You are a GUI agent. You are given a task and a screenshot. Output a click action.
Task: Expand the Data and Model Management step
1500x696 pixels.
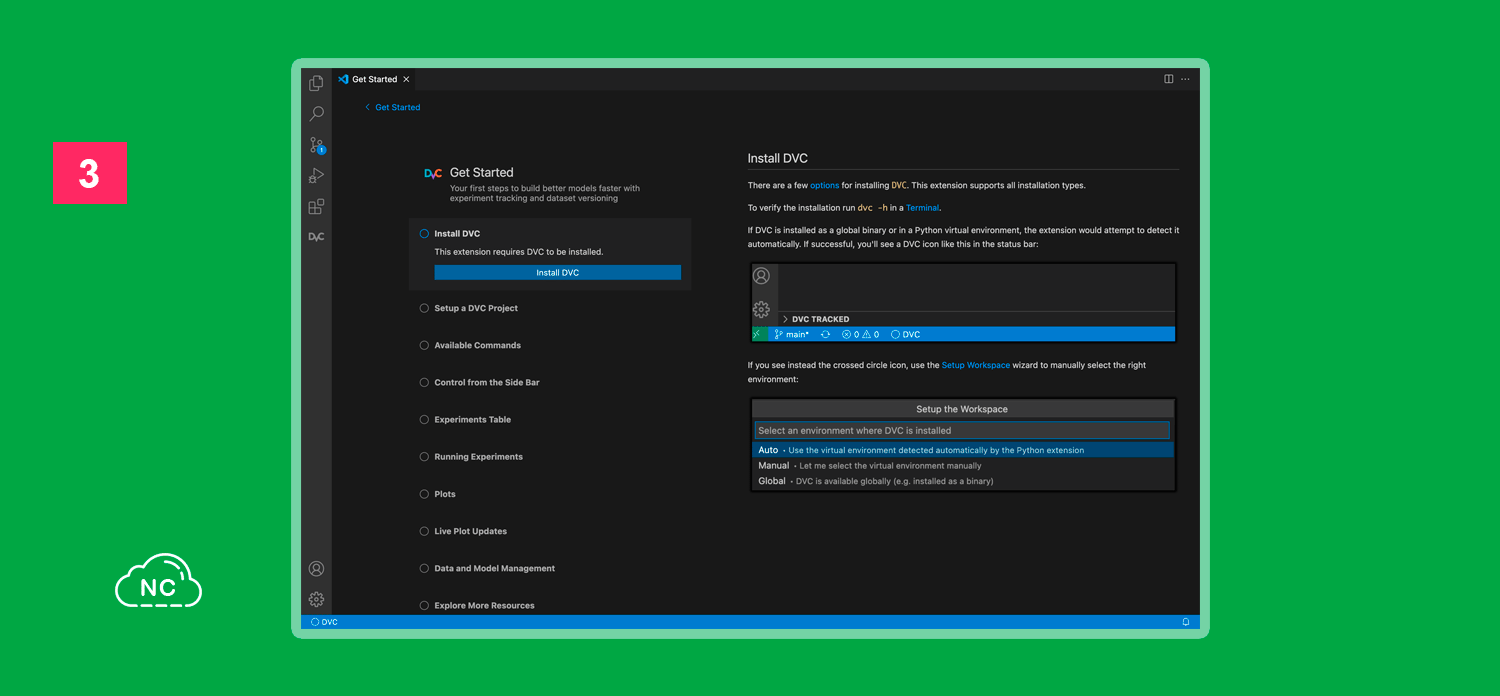pyautogui.click(x=494, y=568)
